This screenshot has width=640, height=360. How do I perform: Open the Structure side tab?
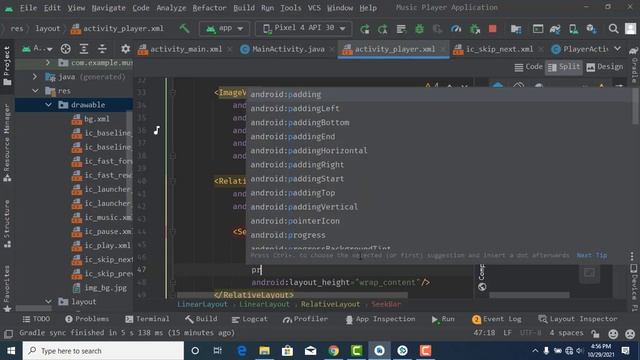pos(7,224)
